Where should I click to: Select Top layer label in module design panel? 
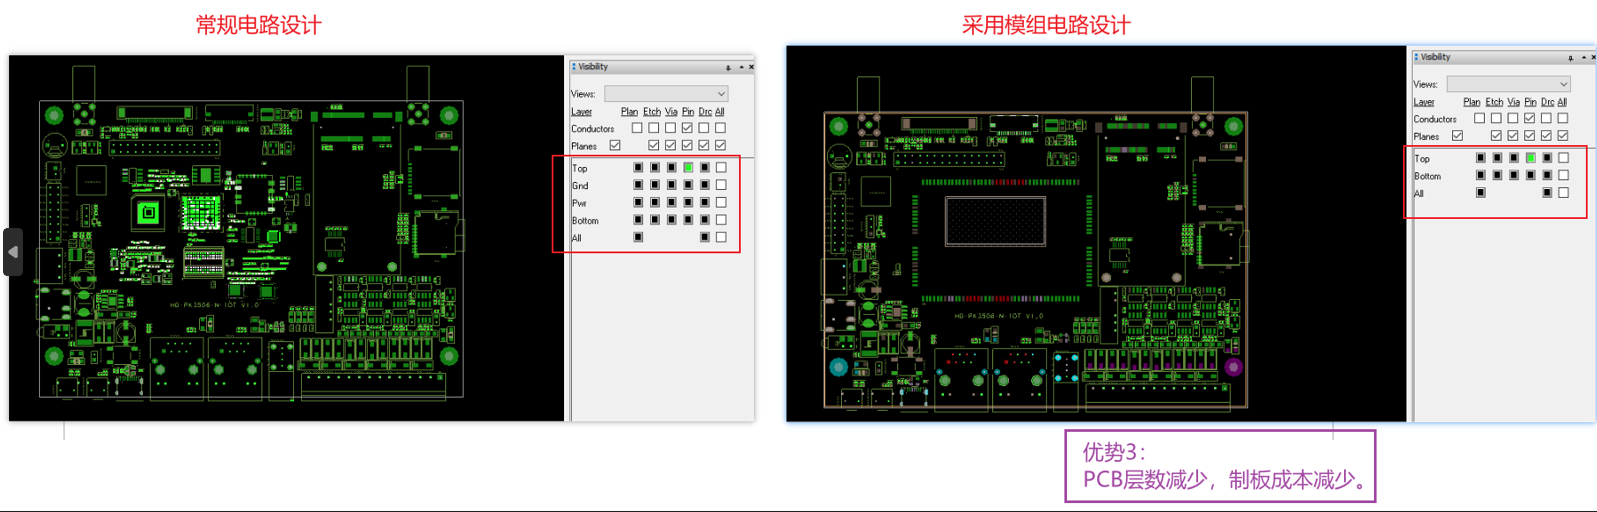click(x=1421, y=159)
